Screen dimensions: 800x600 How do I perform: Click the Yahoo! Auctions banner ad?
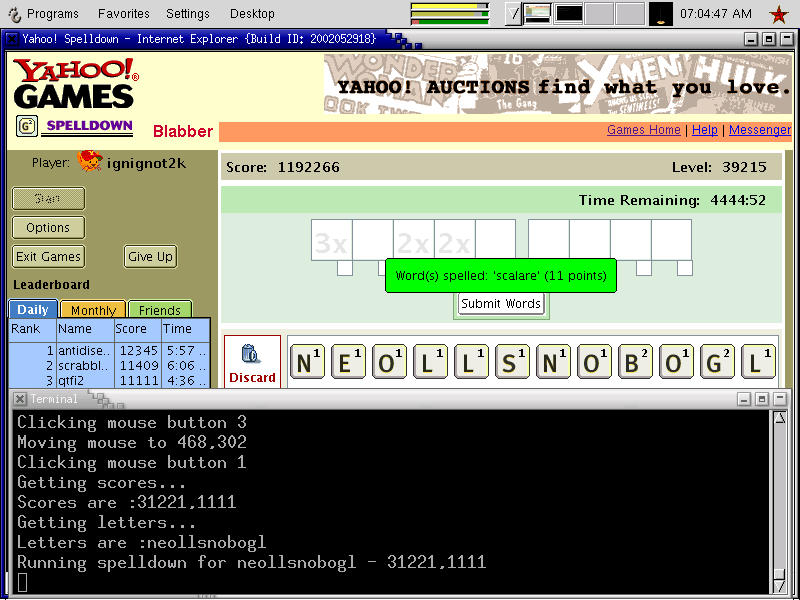point(558,84)
